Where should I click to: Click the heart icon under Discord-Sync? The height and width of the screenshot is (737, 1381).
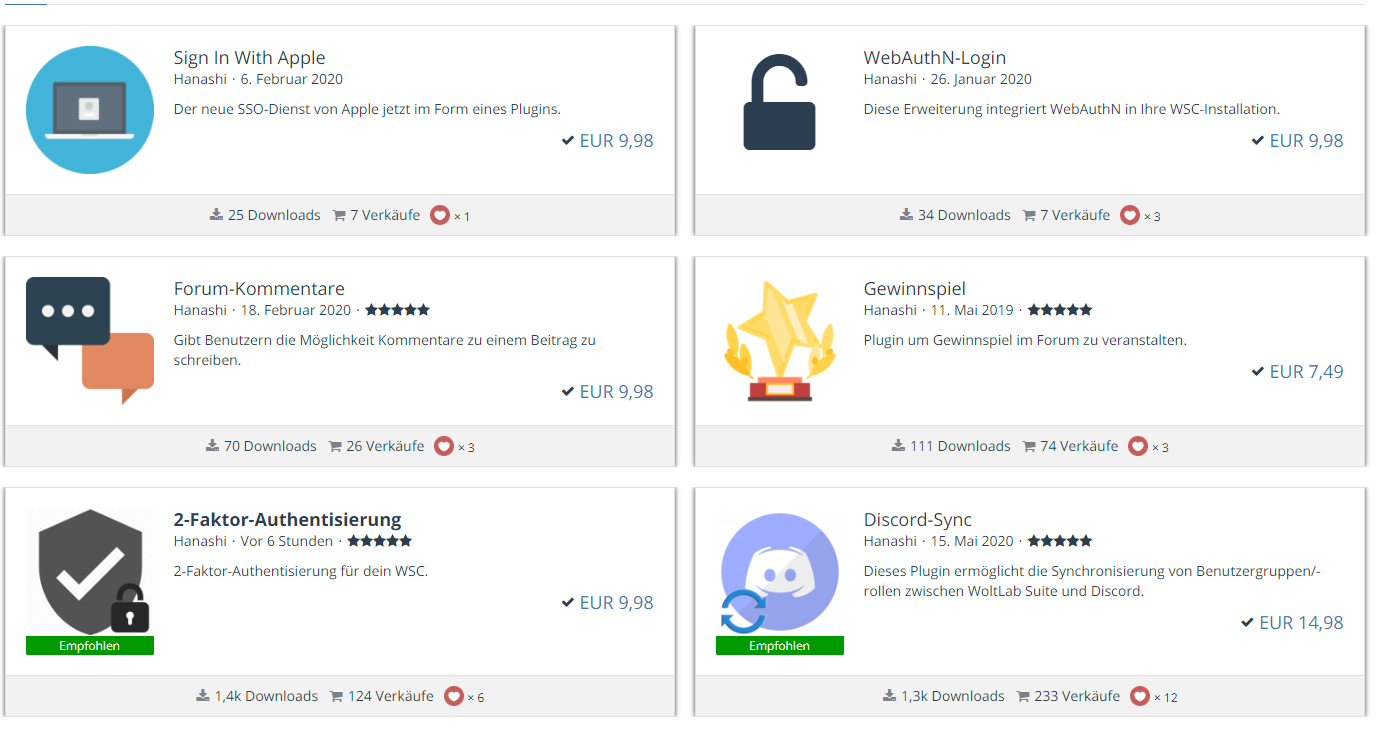pos(1140,696)
